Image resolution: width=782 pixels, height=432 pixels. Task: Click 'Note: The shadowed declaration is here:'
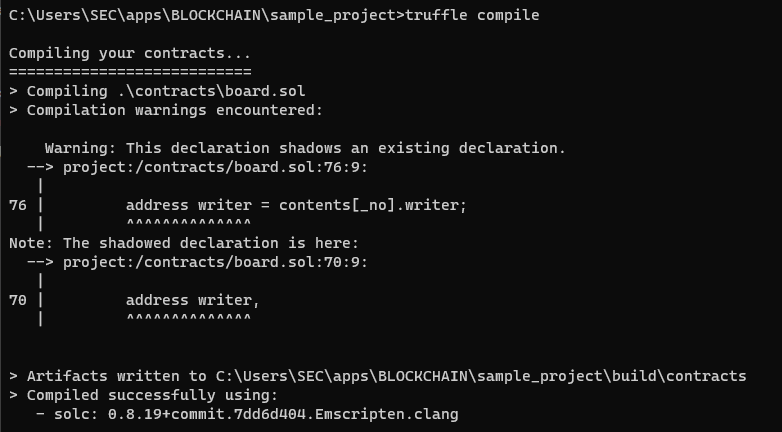point(184,243)
